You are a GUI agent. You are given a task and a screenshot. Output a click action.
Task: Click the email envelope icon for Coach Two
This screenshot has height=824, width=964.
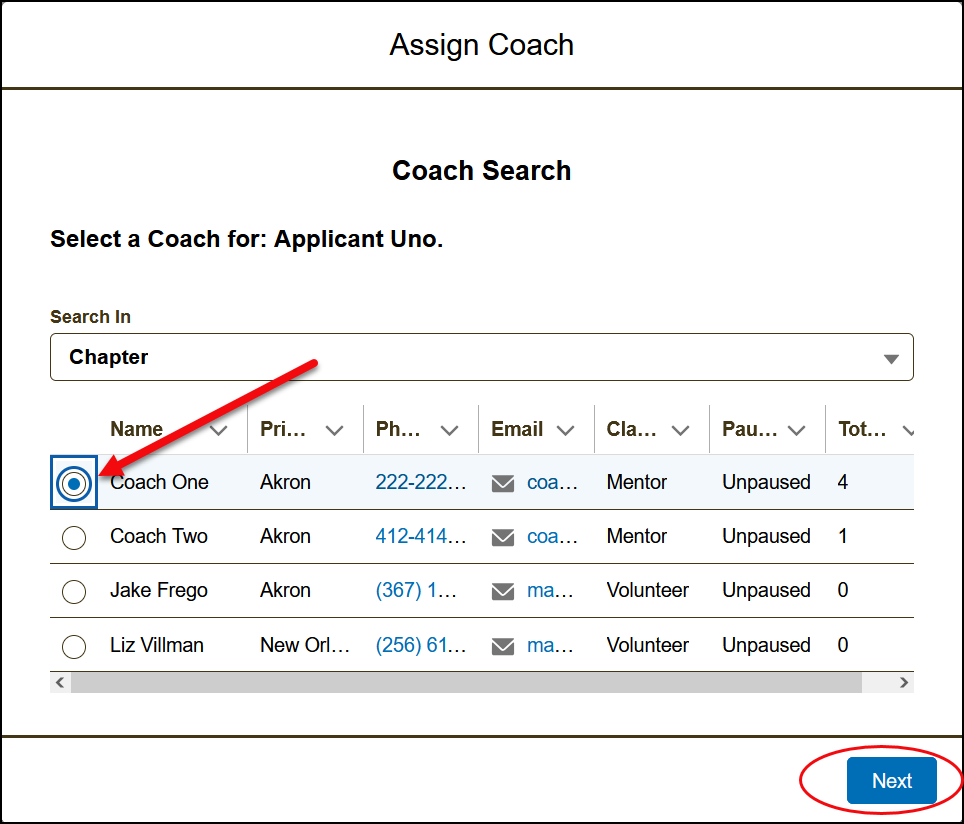(x=503, y=537)
